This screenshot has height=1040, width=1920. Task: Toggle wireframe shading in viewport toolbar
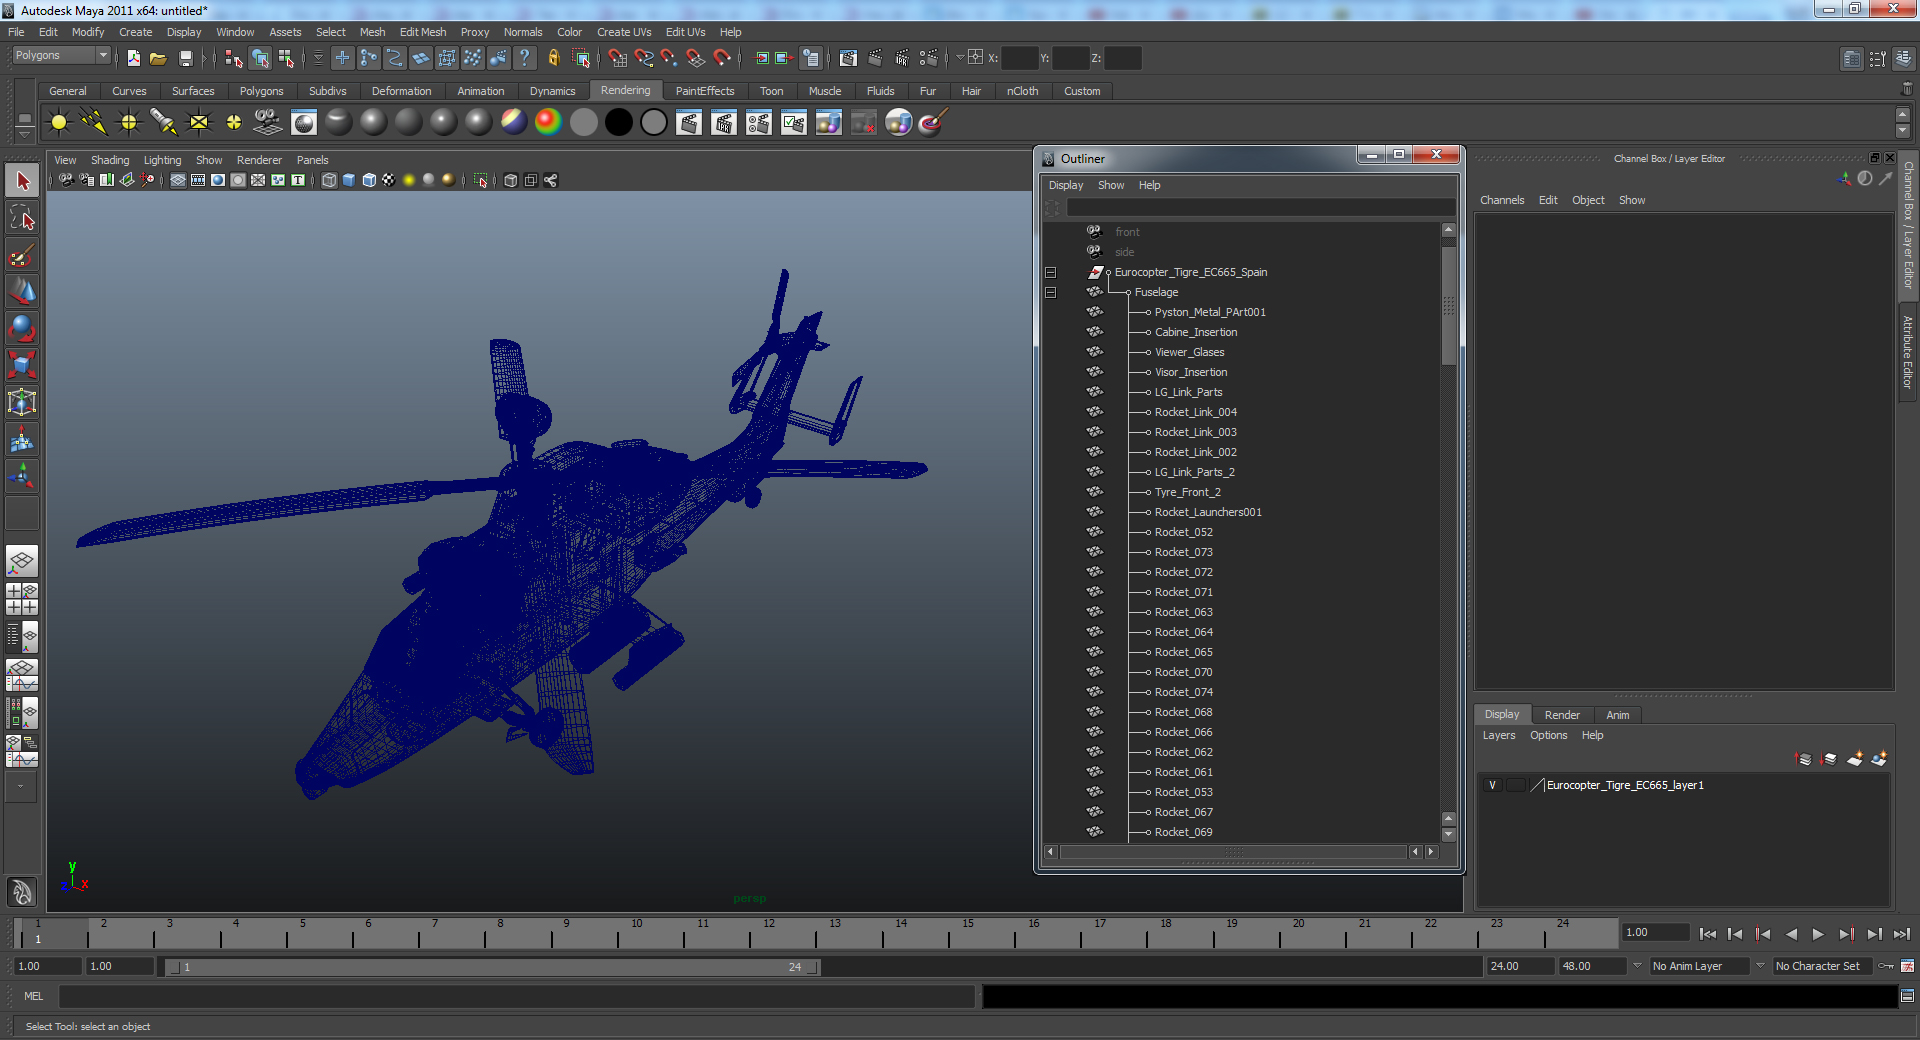(x=329, y=180)
